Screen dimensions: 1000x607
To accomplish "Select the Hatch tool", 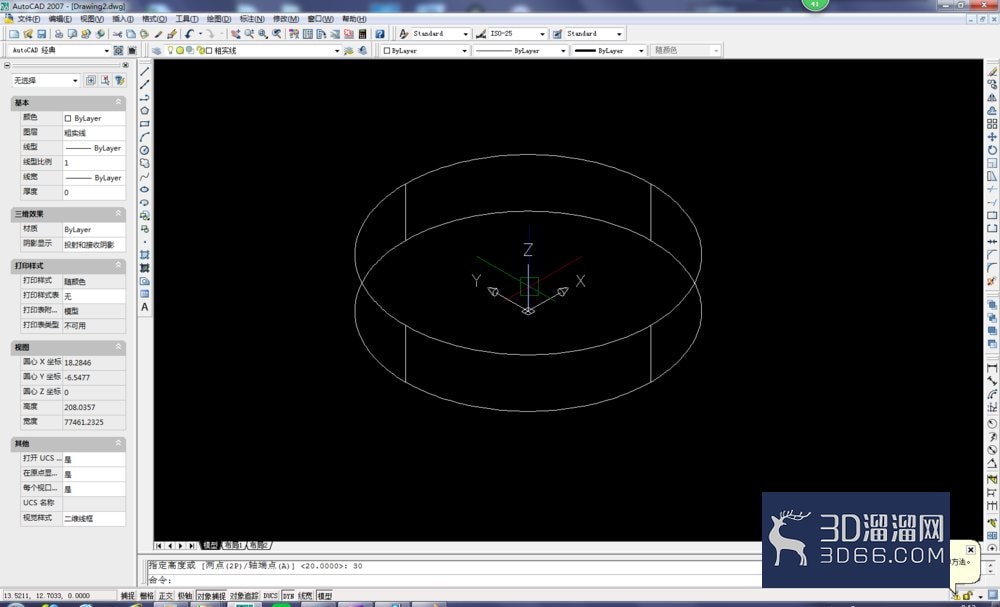I will pyautogui.click(x=145, y=254).
